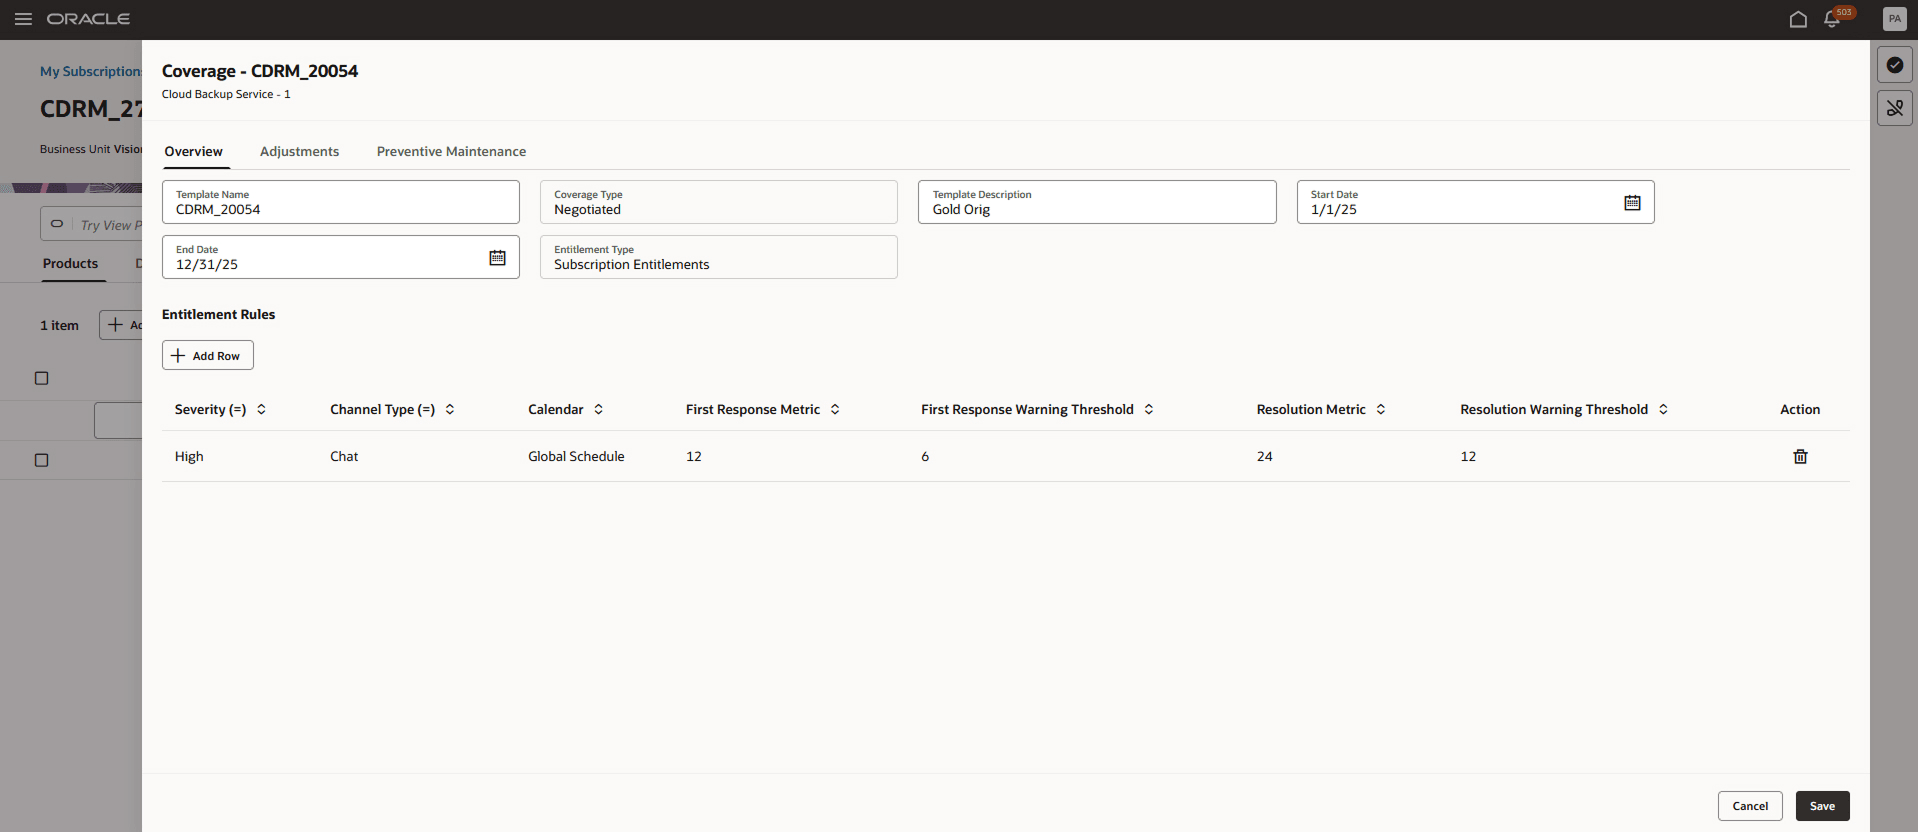The image size is (1918, 832).
Task: Open the hamburger navigation menu
Action: pyautogui.click(x=23, y=19)
